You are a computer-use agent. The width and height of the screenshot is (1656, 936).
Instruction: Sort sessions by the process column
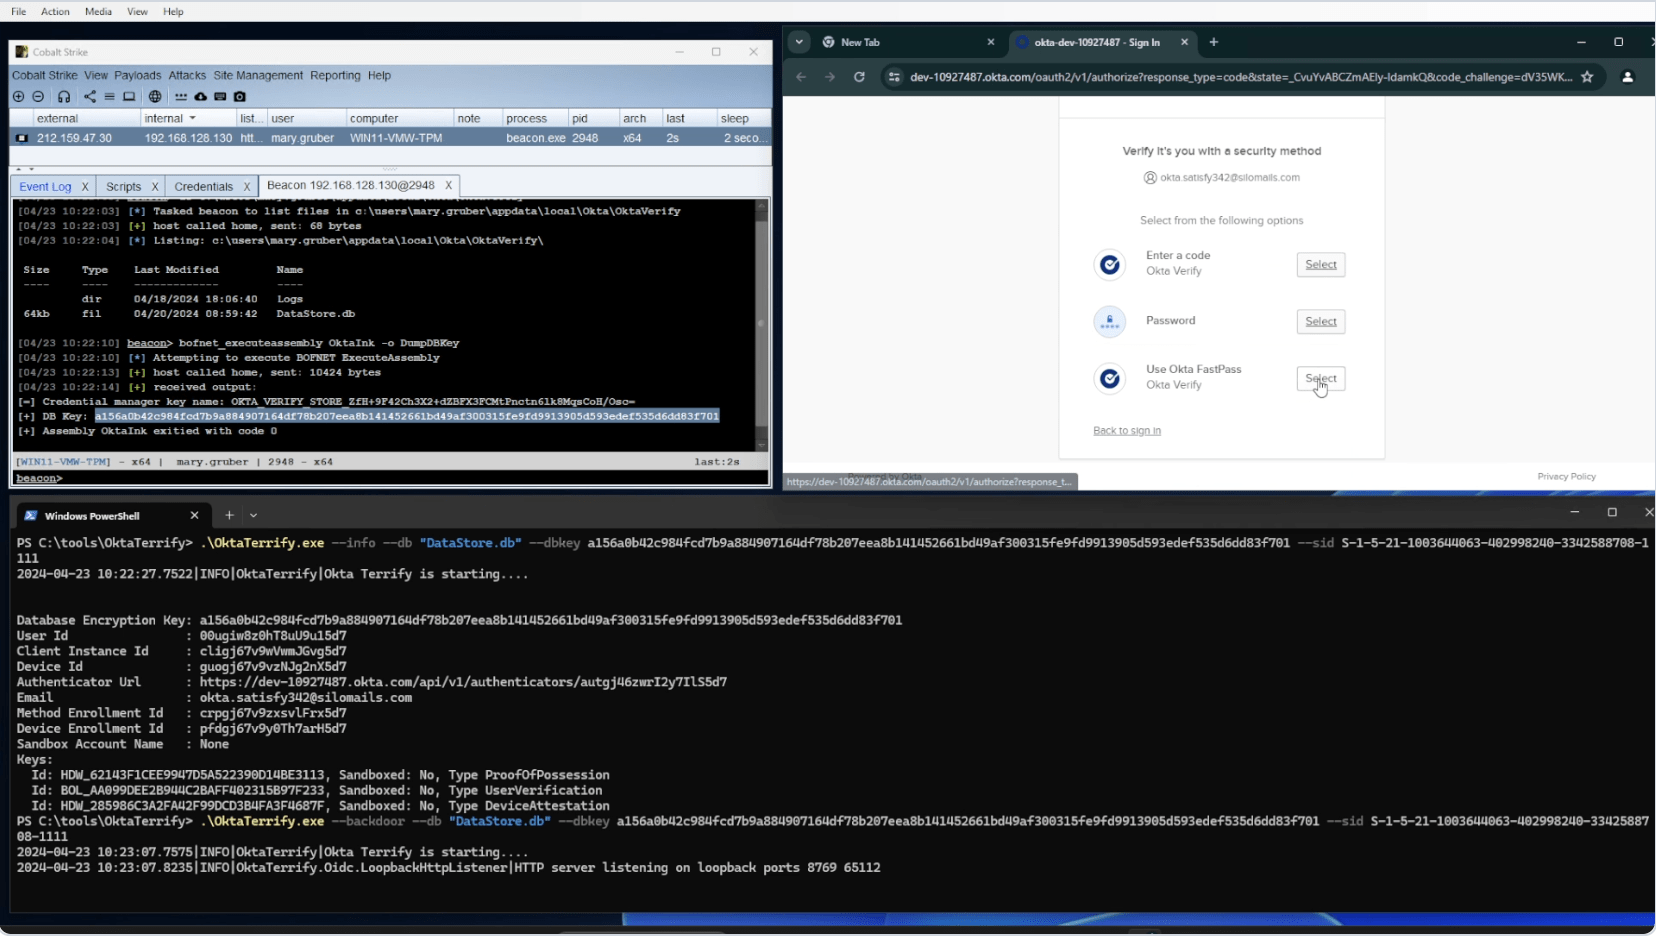[x=535, y=118]
